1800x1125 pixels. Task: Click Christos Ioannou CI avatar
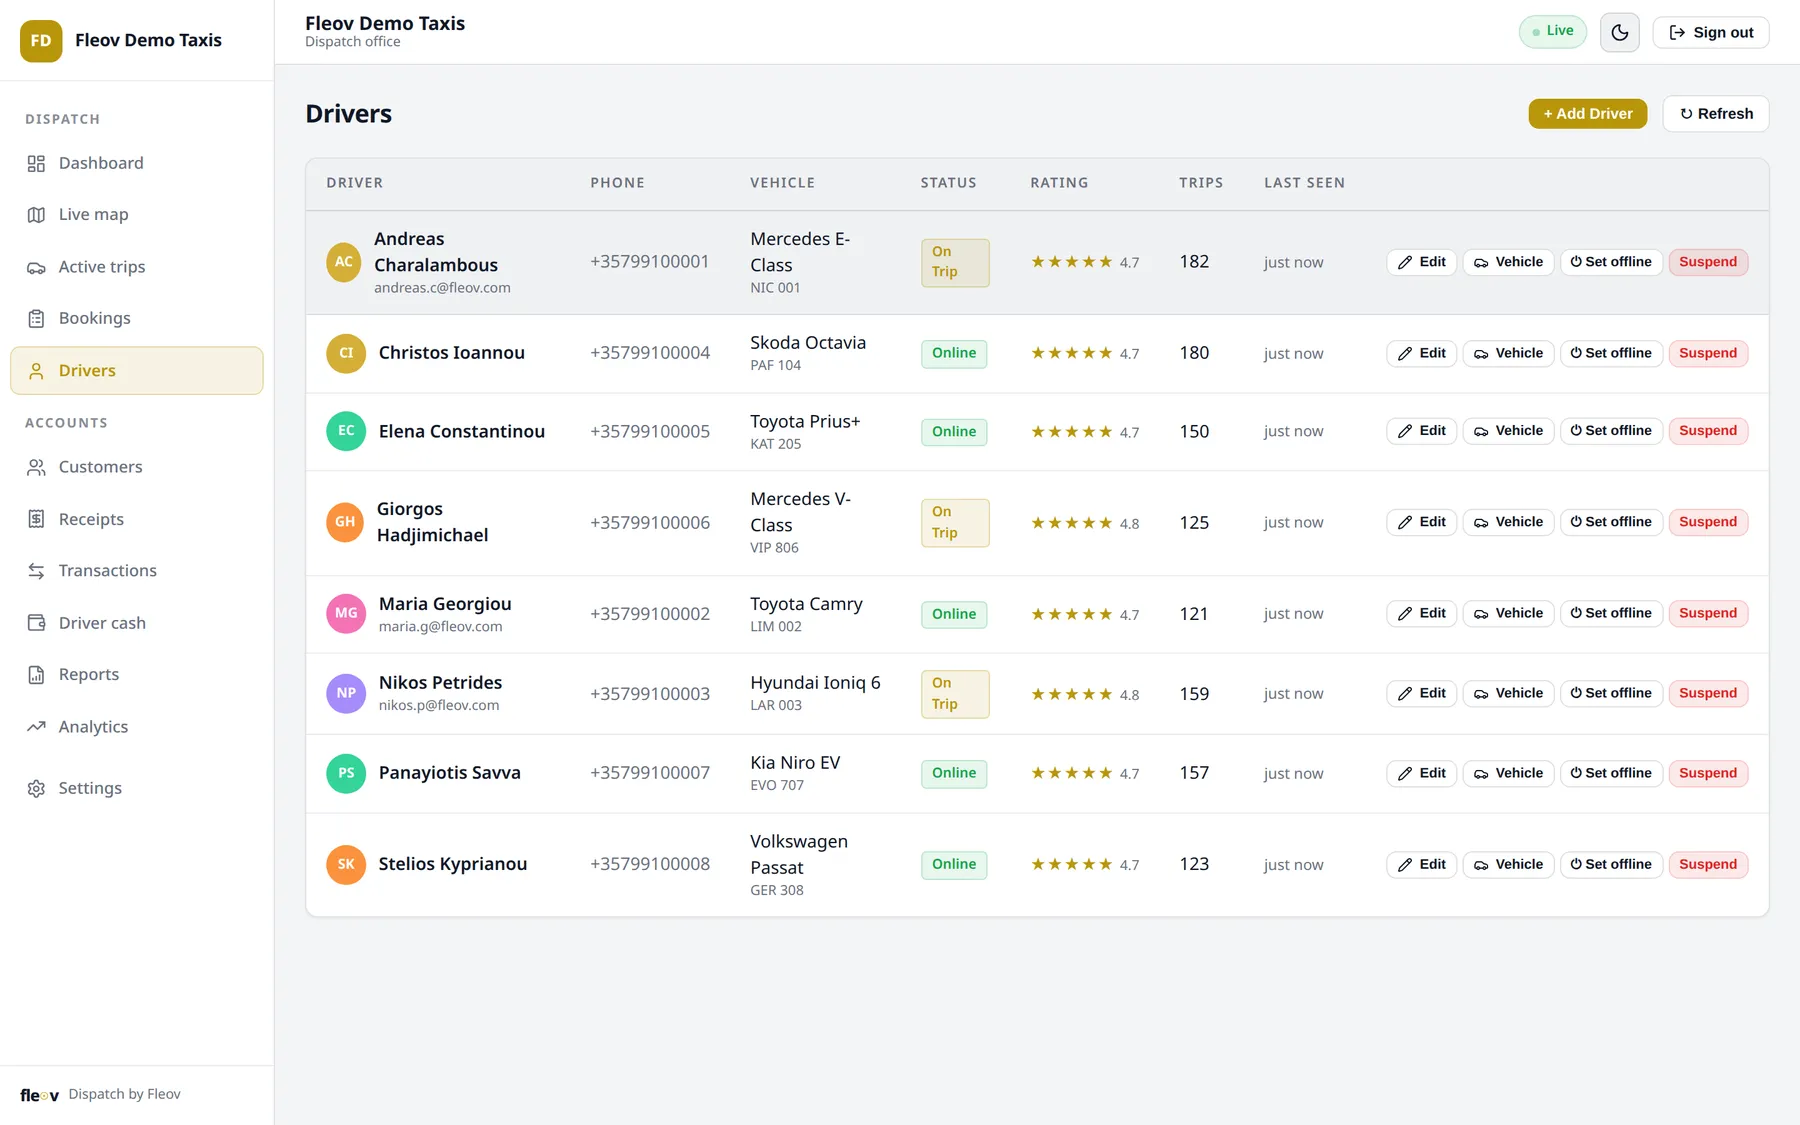tap(346, 353)
